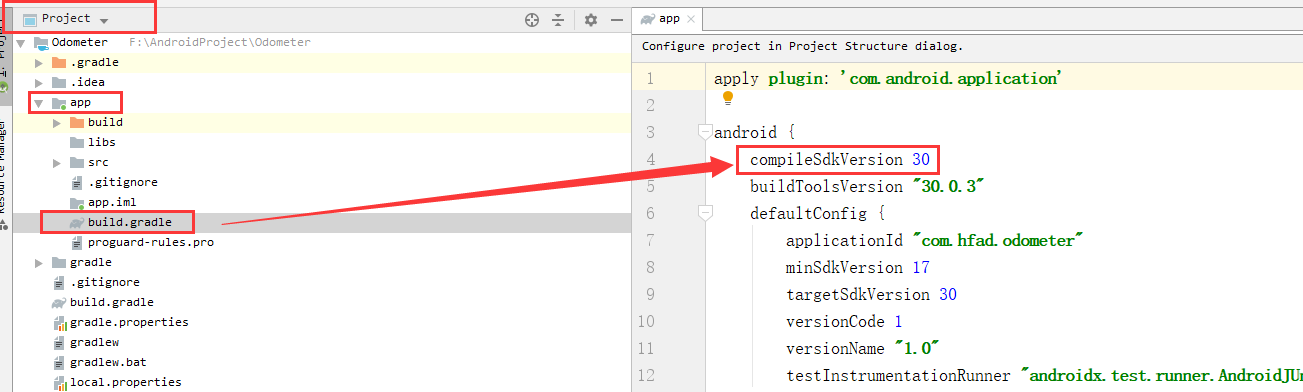Click the yellow lightbulb quick-fix icon

(728, 98)
